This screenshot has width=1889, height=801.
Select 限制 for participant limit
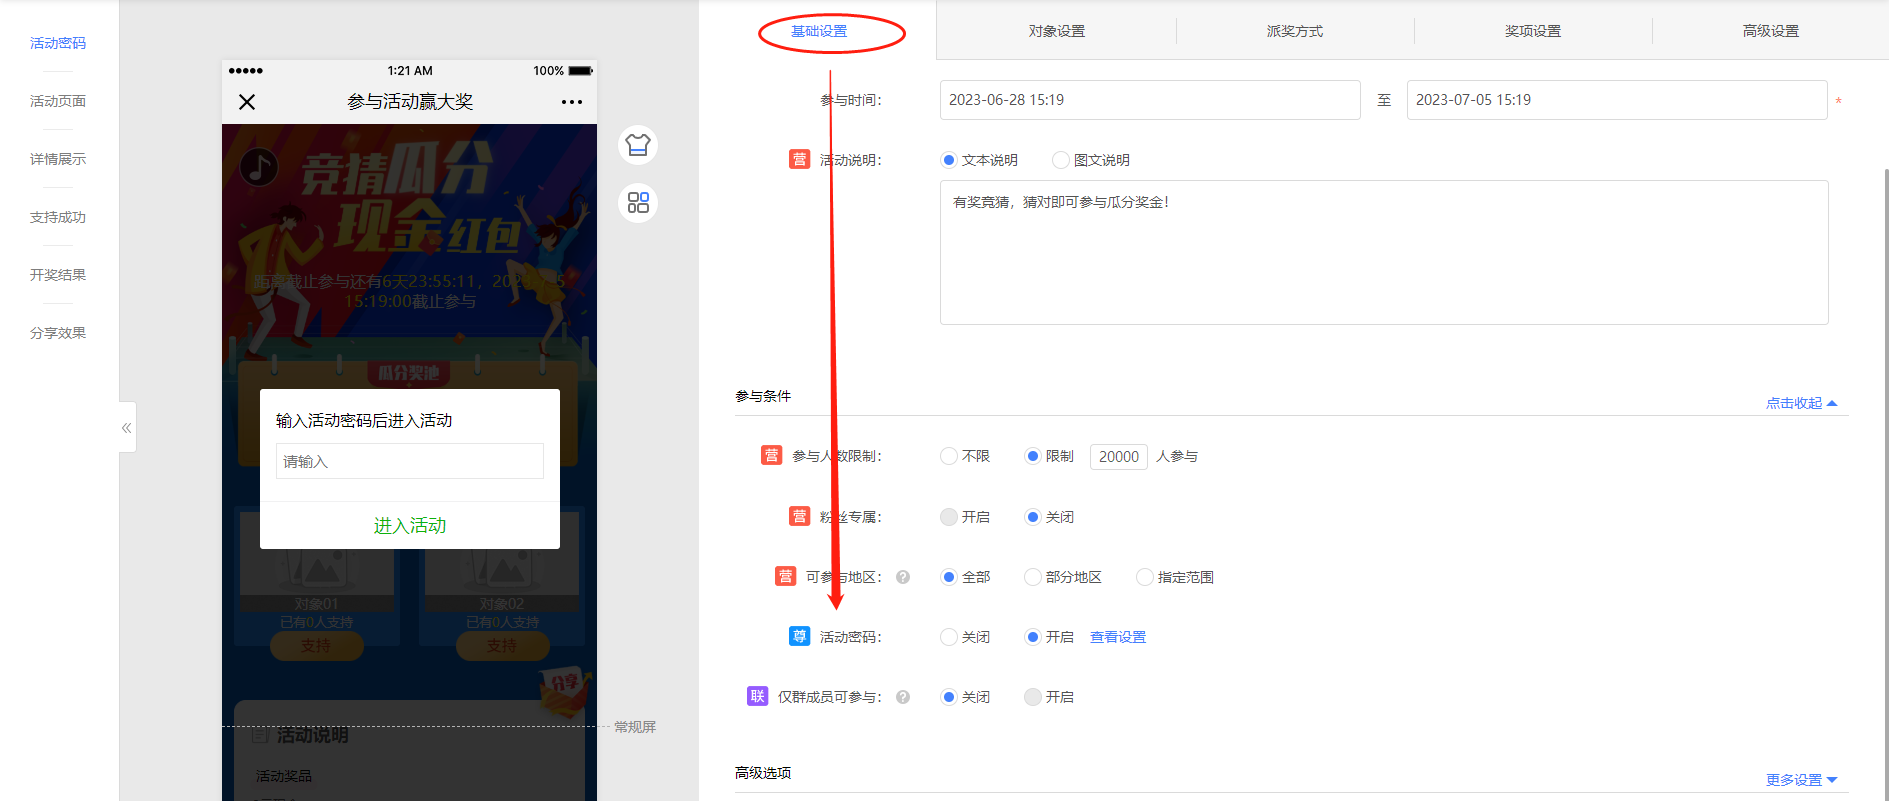[x=1033, y=456]
